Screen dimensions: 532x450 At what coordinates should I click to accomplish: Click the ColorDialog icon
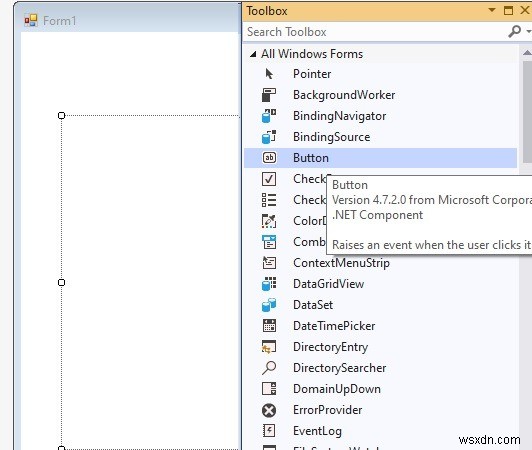click(x=269, y=221)
